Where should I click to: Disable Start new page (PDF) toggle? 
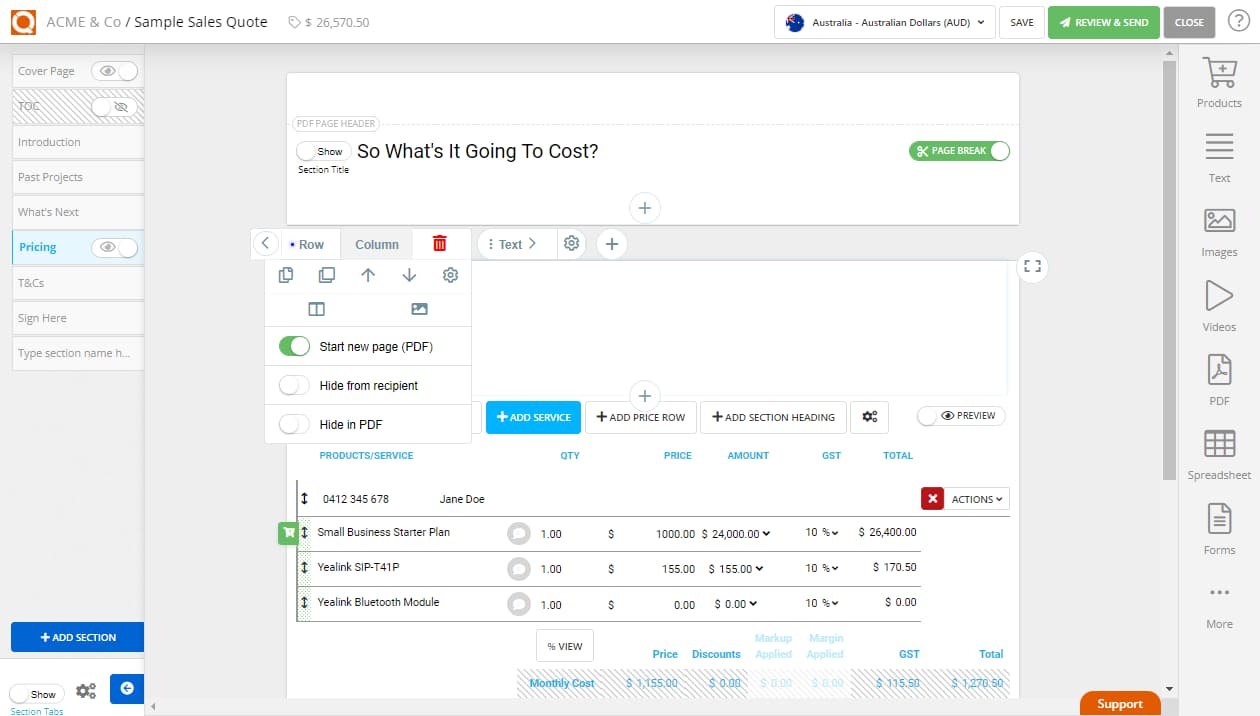click(x=294, y=346)
